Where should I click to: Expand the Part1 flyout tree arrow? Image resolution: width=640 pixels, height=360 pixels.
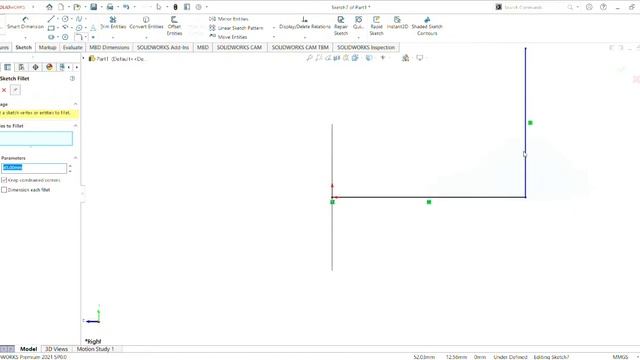point(84,59)
